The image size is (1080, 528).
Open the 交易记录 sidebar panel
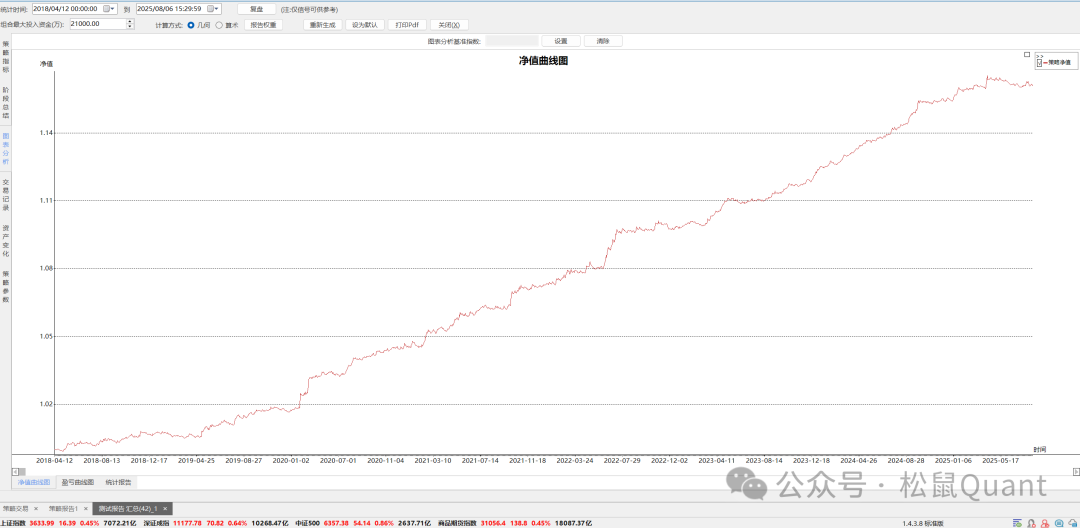coord(5,195)
